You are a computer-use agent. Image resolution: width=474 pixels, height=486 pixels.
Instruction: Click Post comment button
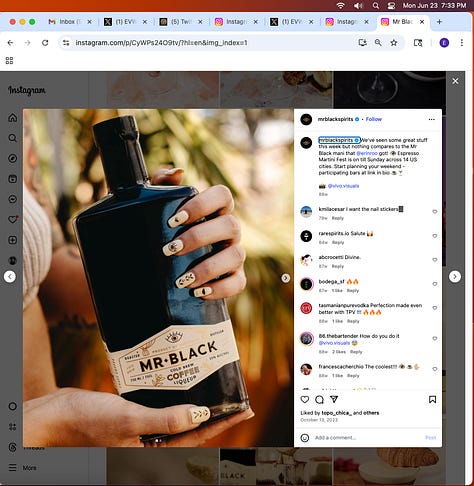[431, 437]
